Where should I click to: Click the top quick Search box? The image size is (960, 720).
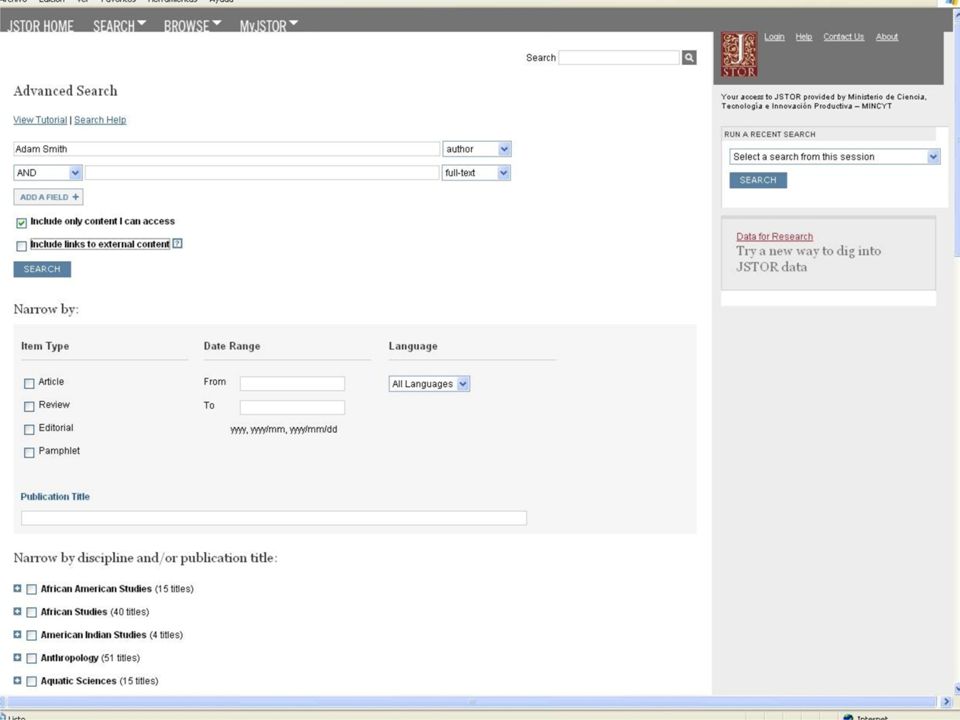(x=619, y=58)
